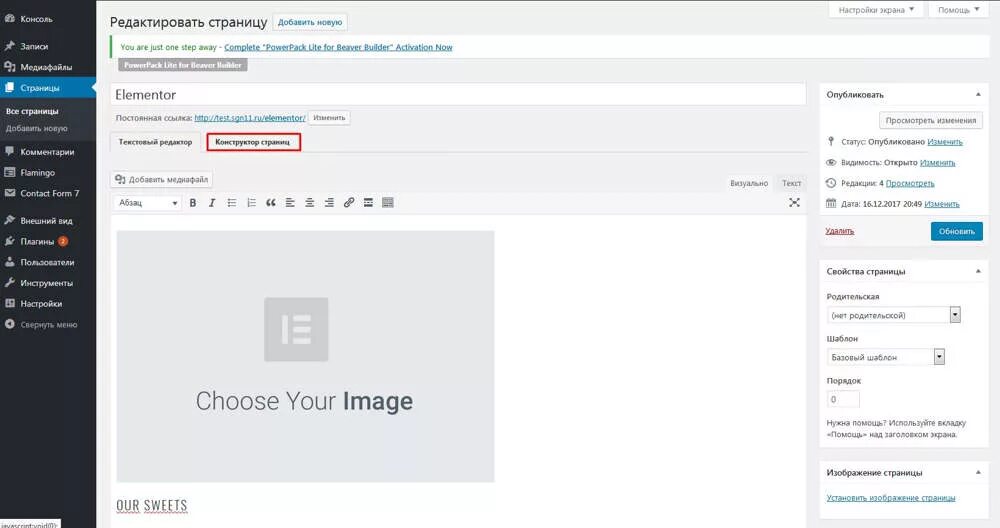Expand the Помощь help panel

pos(958,10)
